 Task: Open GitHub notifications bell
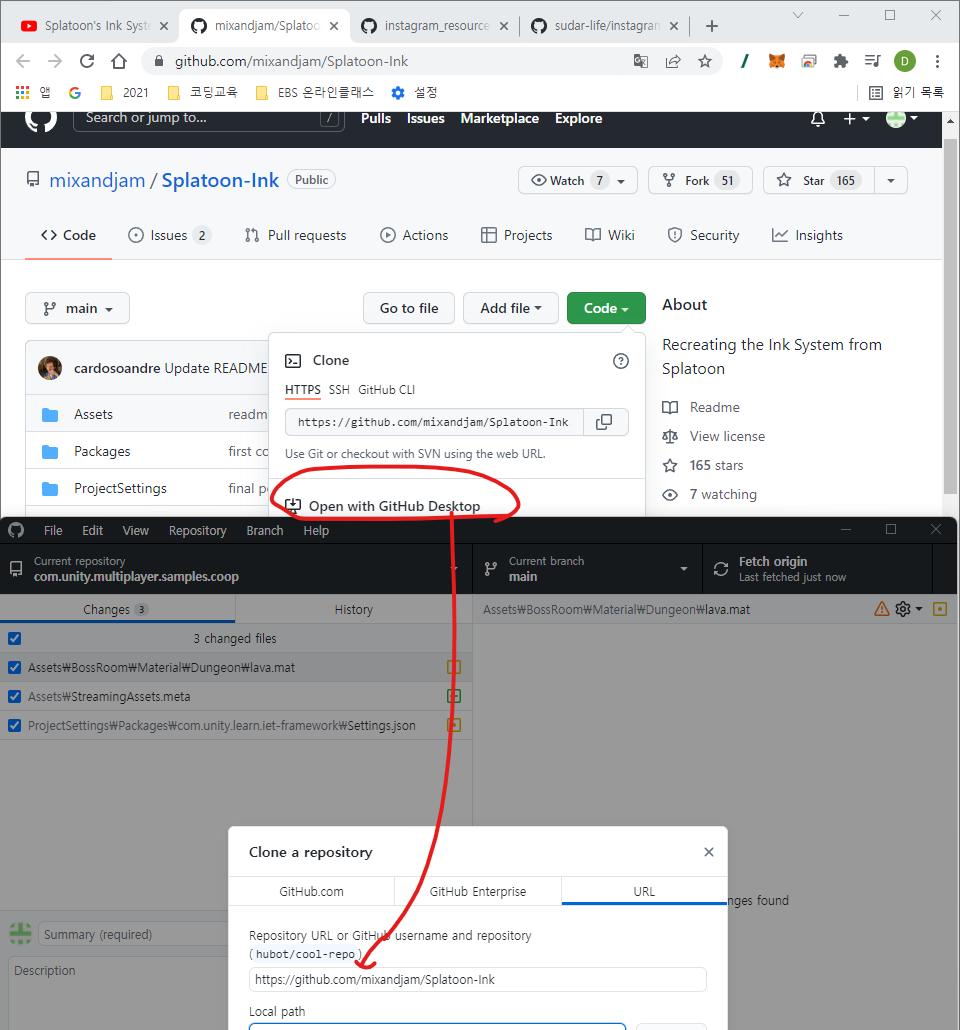[x=817, y=119]
